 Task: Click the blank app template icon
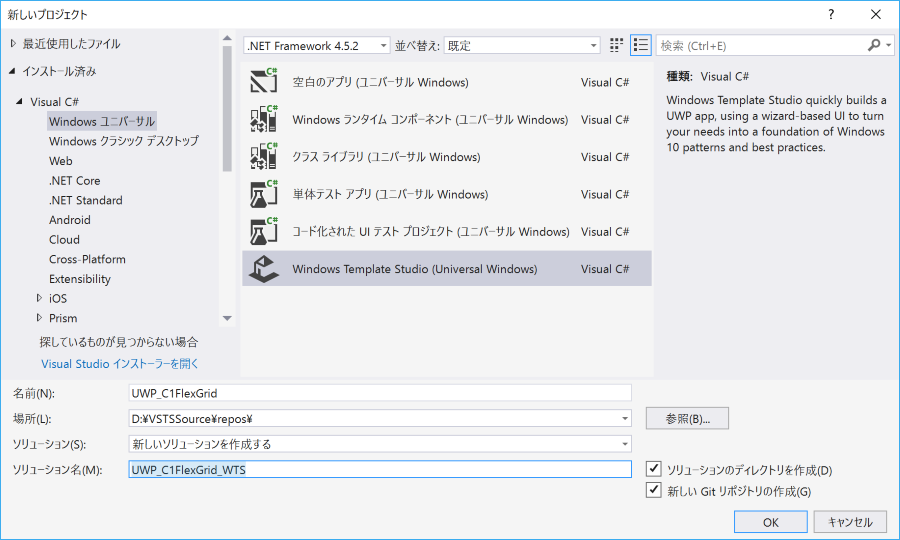[263, 82]
